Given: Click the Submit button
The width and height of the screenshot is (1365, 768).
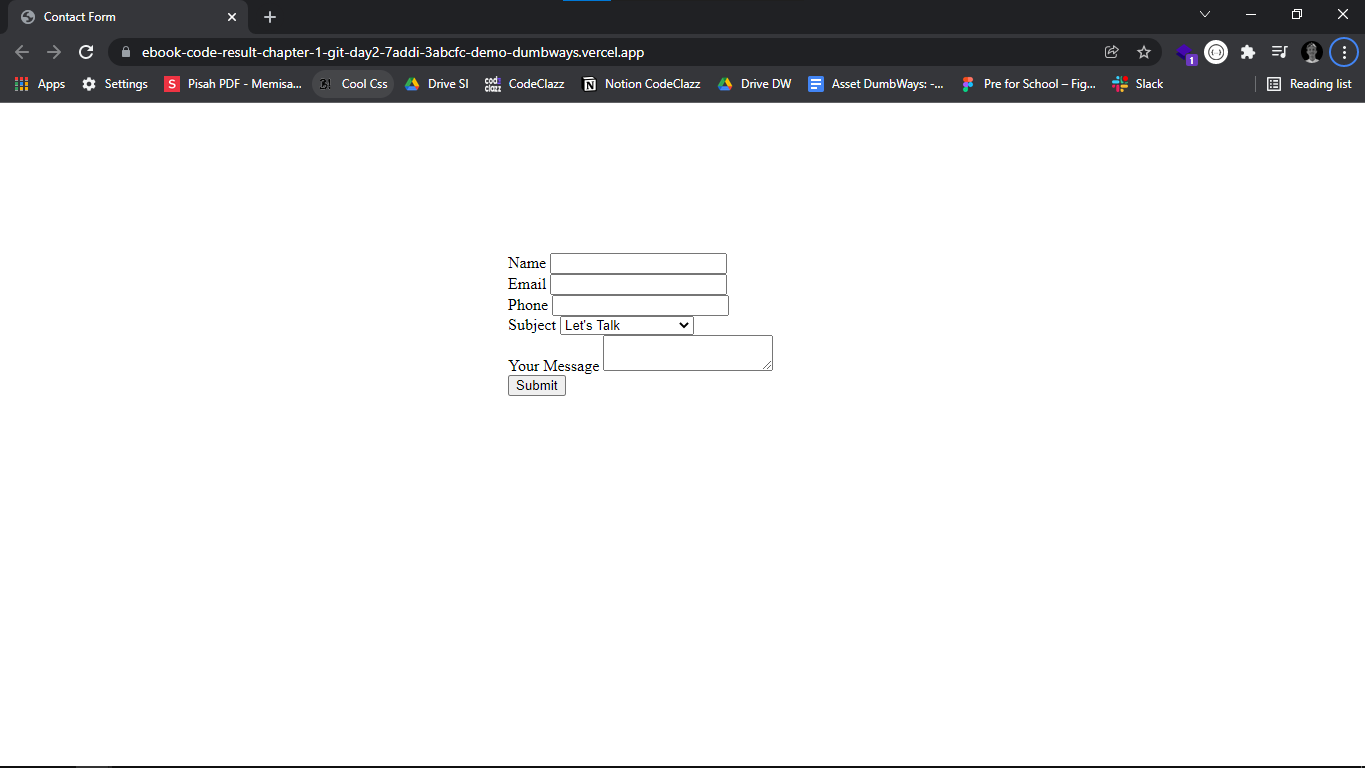Looking at the screenshot, I should tap(537, 386).
